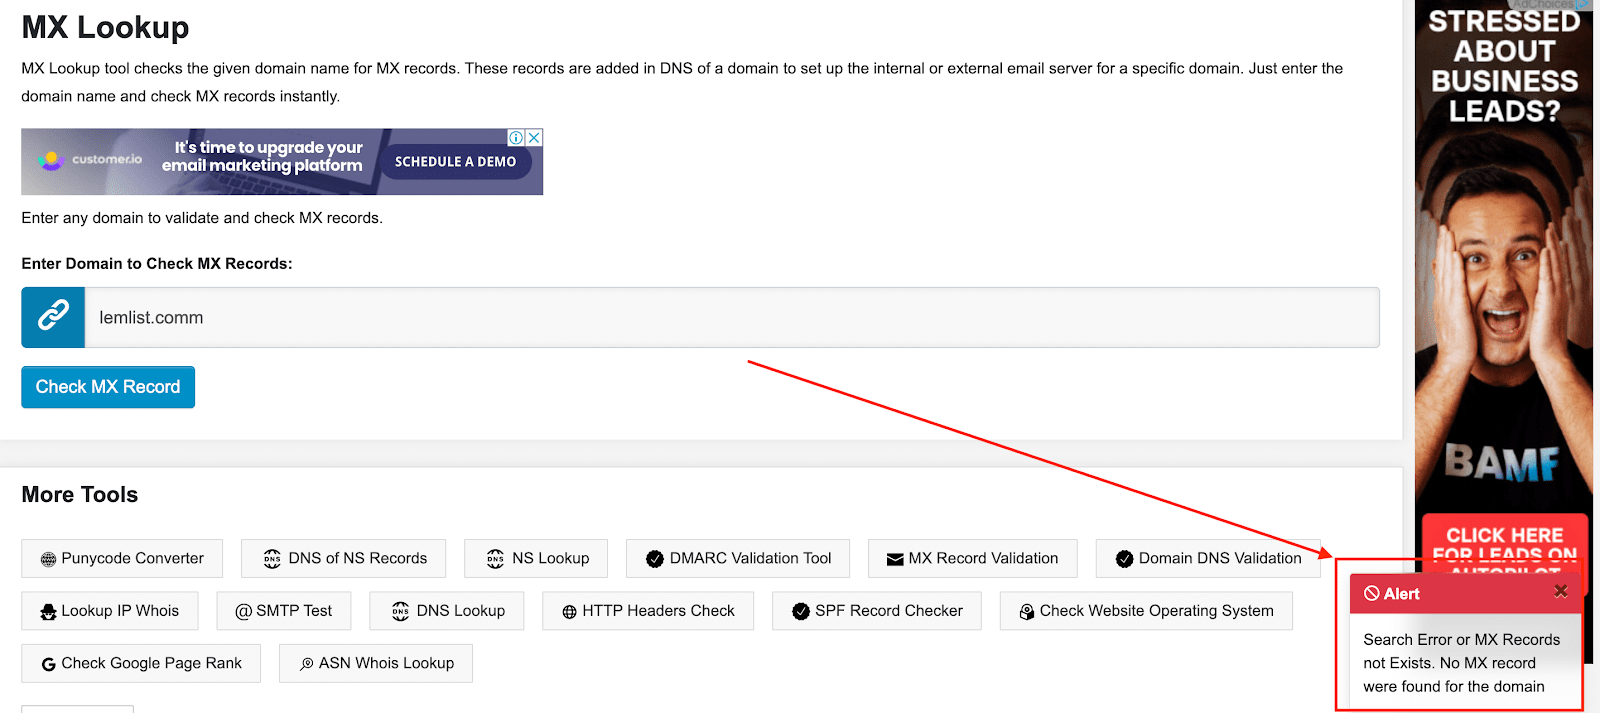The image size is (1600, 713).
Task: Click the DNS icon on NS Lookup
Action: pyautogui.click(x=495, y=559)
